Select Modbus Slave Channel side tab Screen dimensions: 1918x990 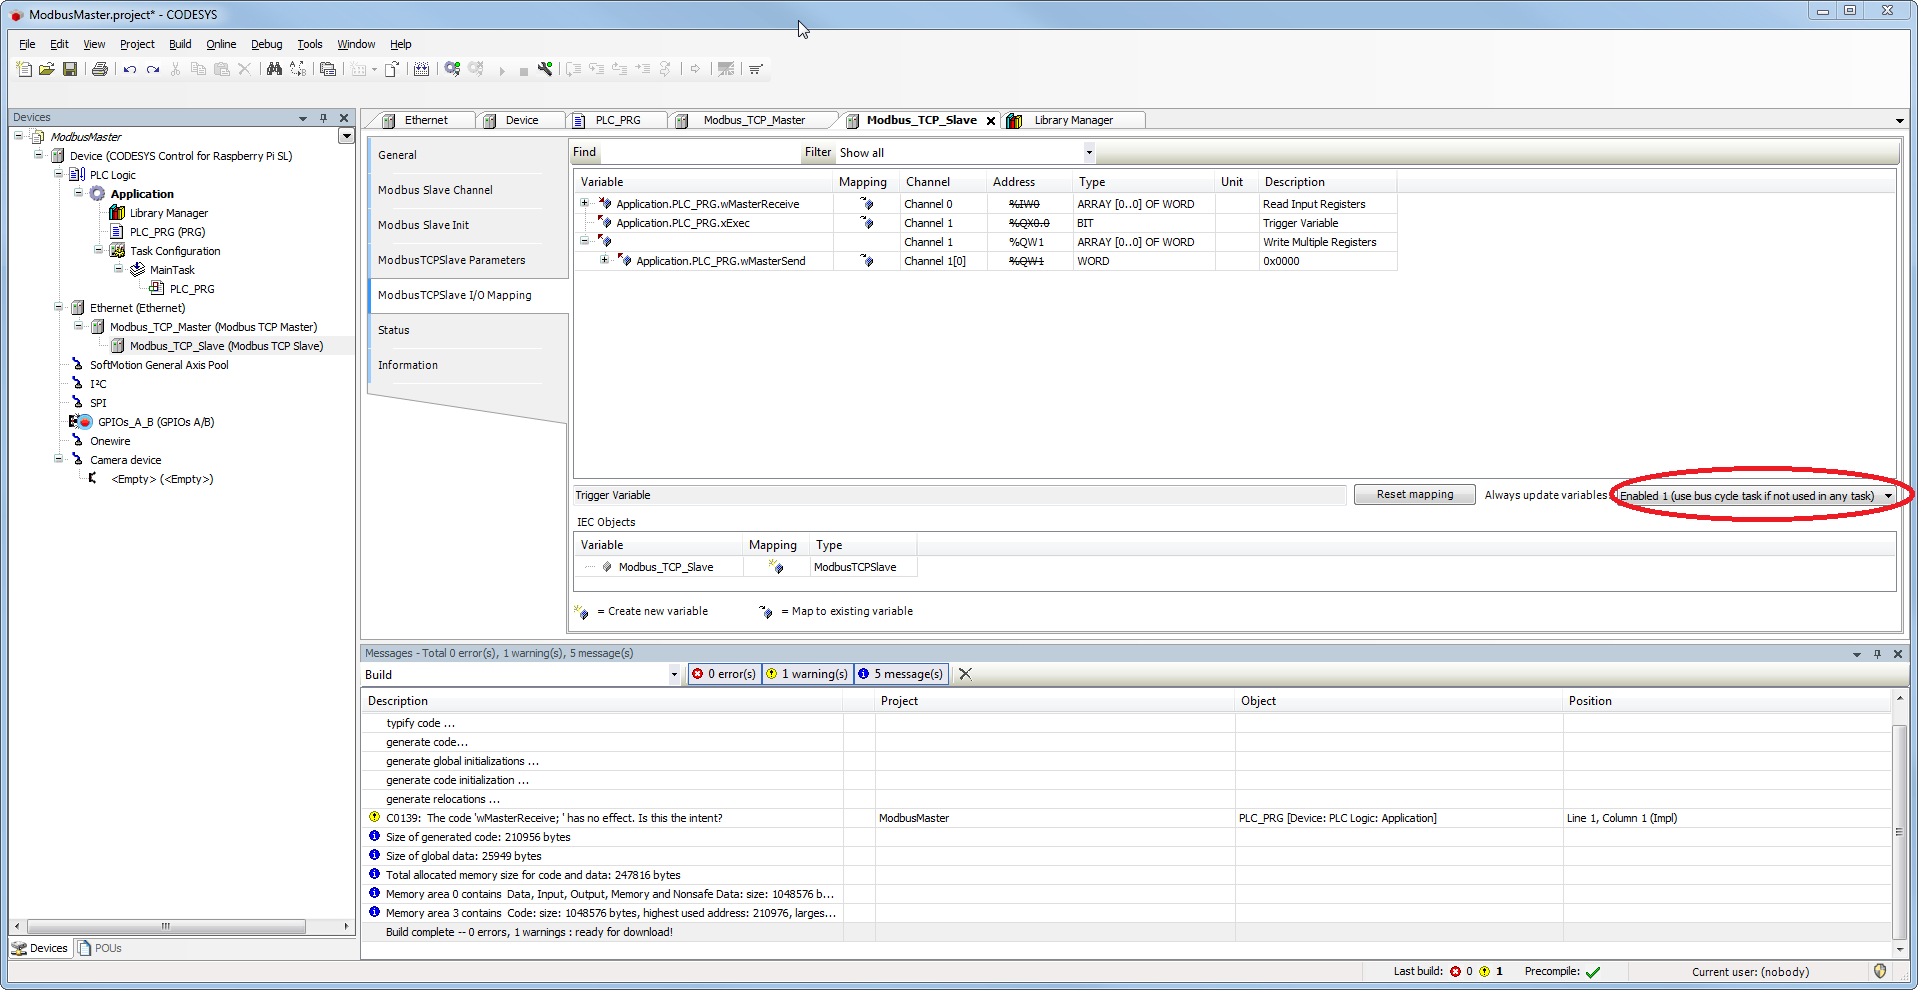click(x=435, y=190)
